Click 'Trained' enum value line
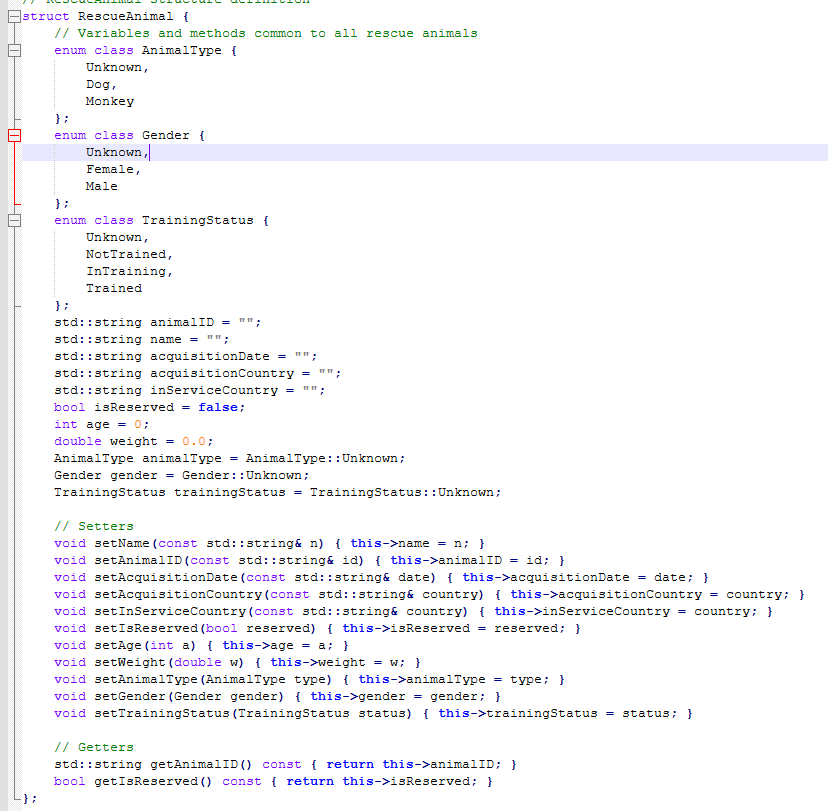 point(114,288)
